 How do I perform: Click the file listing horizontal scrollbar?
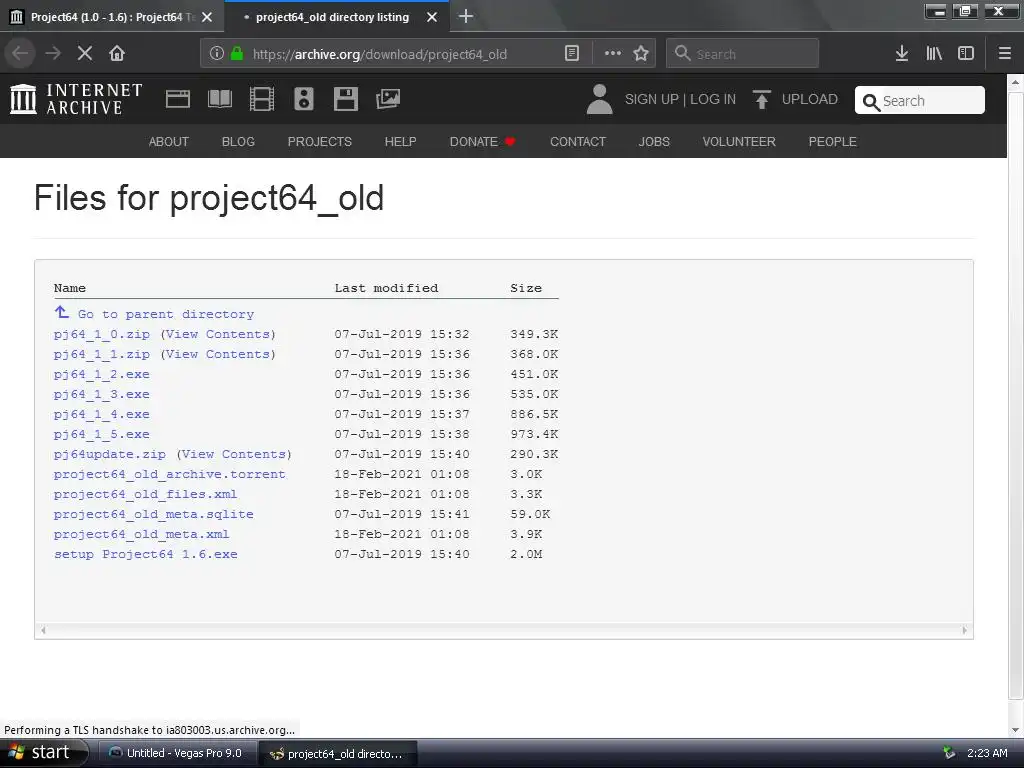pyautogui.click(x=504, y=630)
